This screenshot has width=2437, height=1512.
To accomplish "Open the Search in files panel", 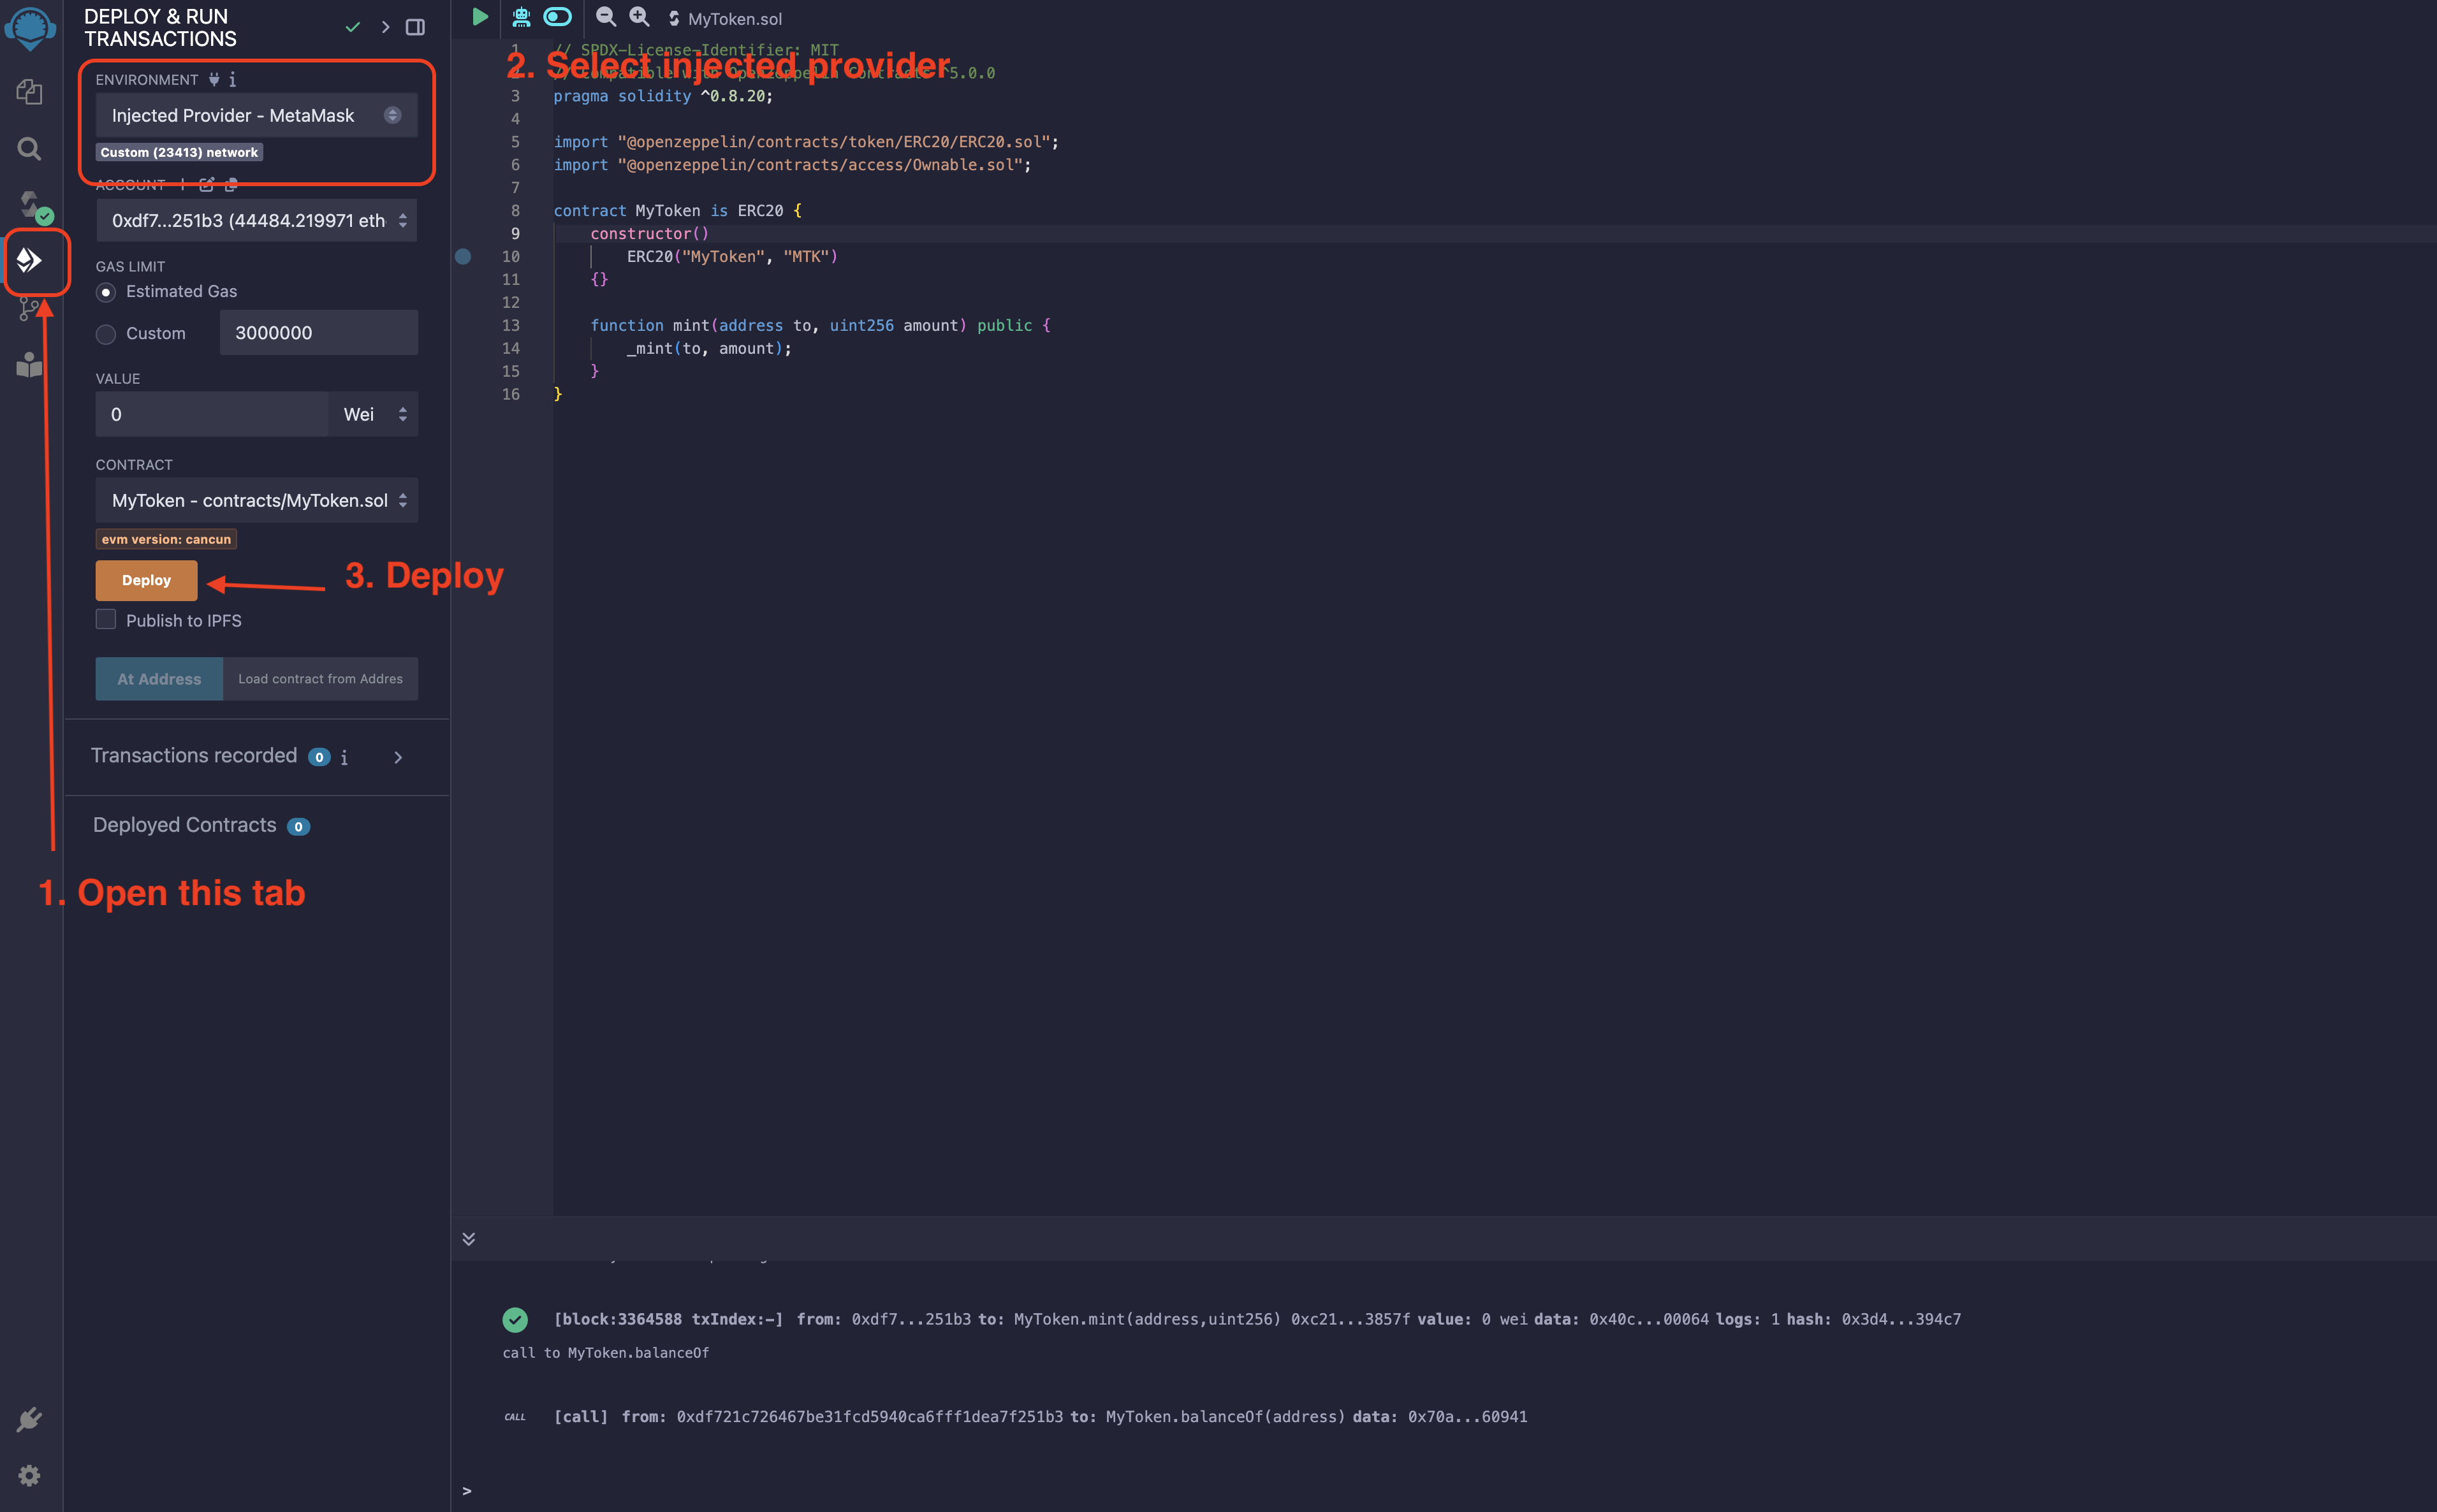I will [29, 148].
